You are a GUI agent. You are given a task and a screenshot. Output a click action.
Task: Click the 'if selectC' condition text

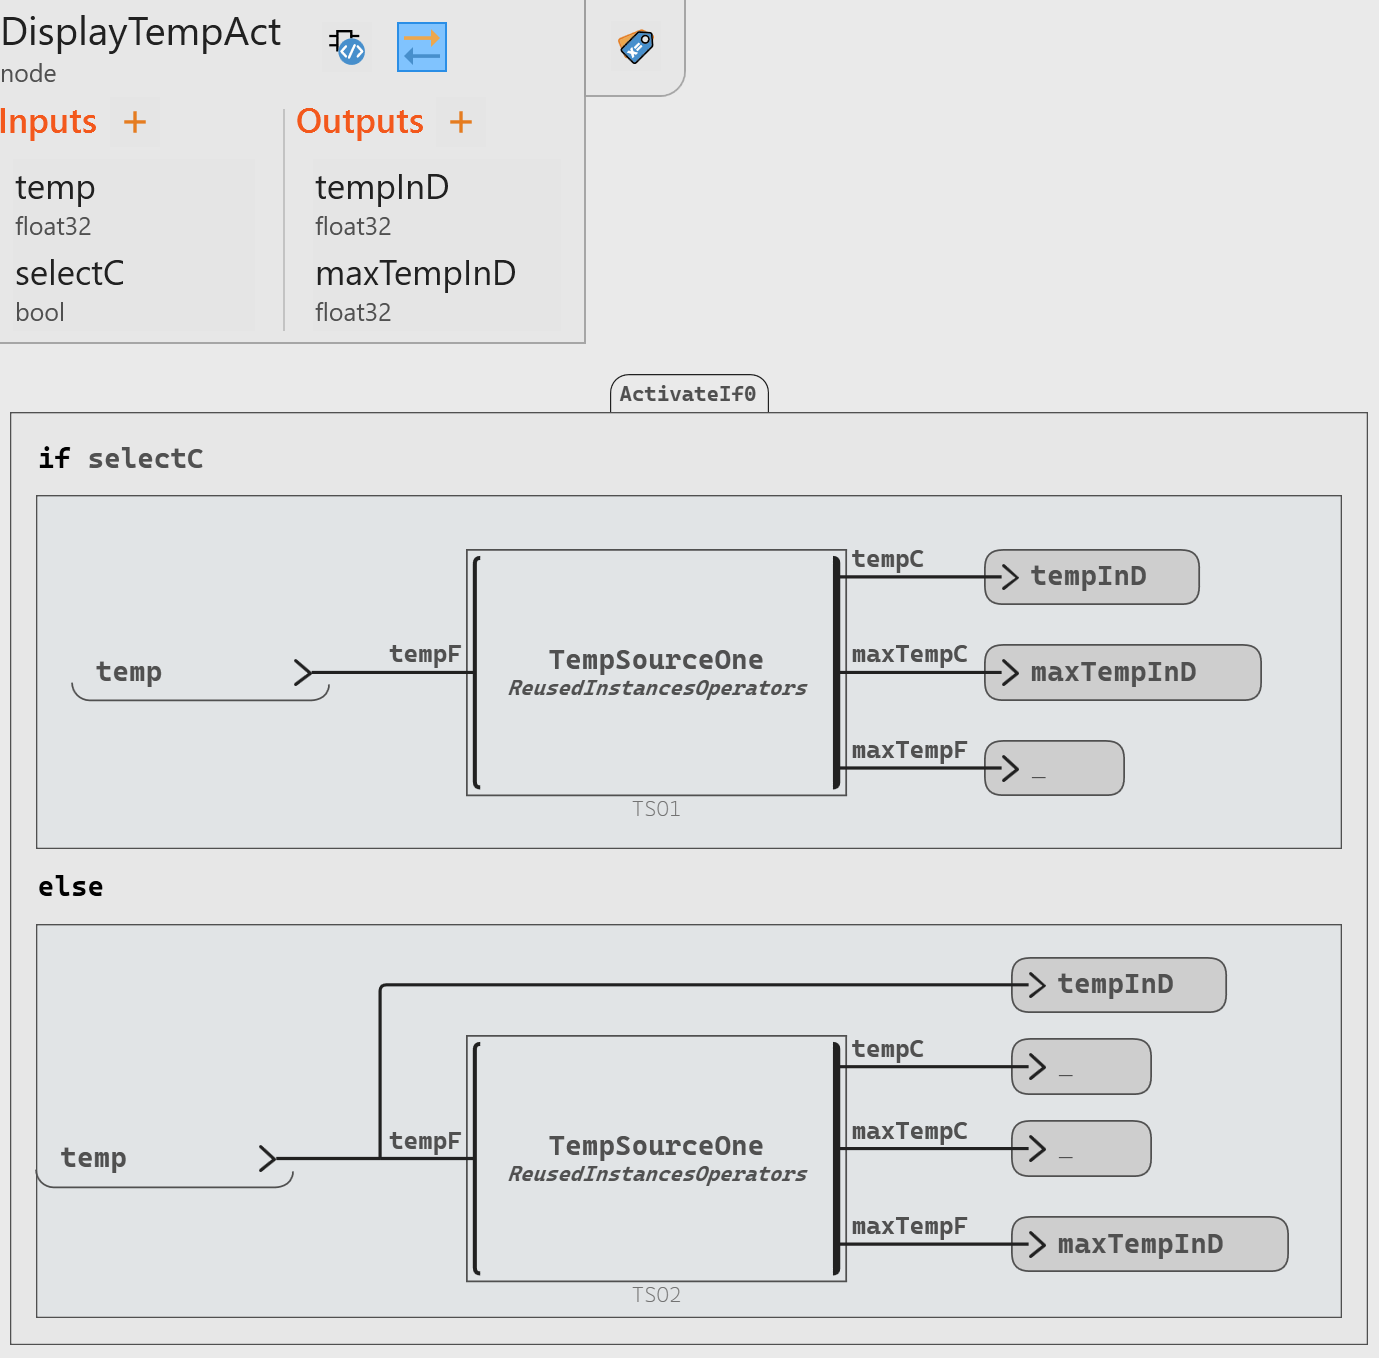click(121, 459)
